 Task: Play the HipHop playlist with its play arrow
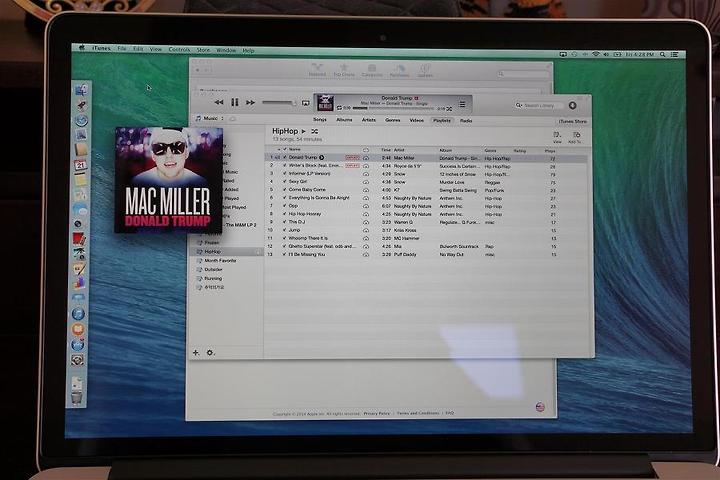tap(304, 131)
